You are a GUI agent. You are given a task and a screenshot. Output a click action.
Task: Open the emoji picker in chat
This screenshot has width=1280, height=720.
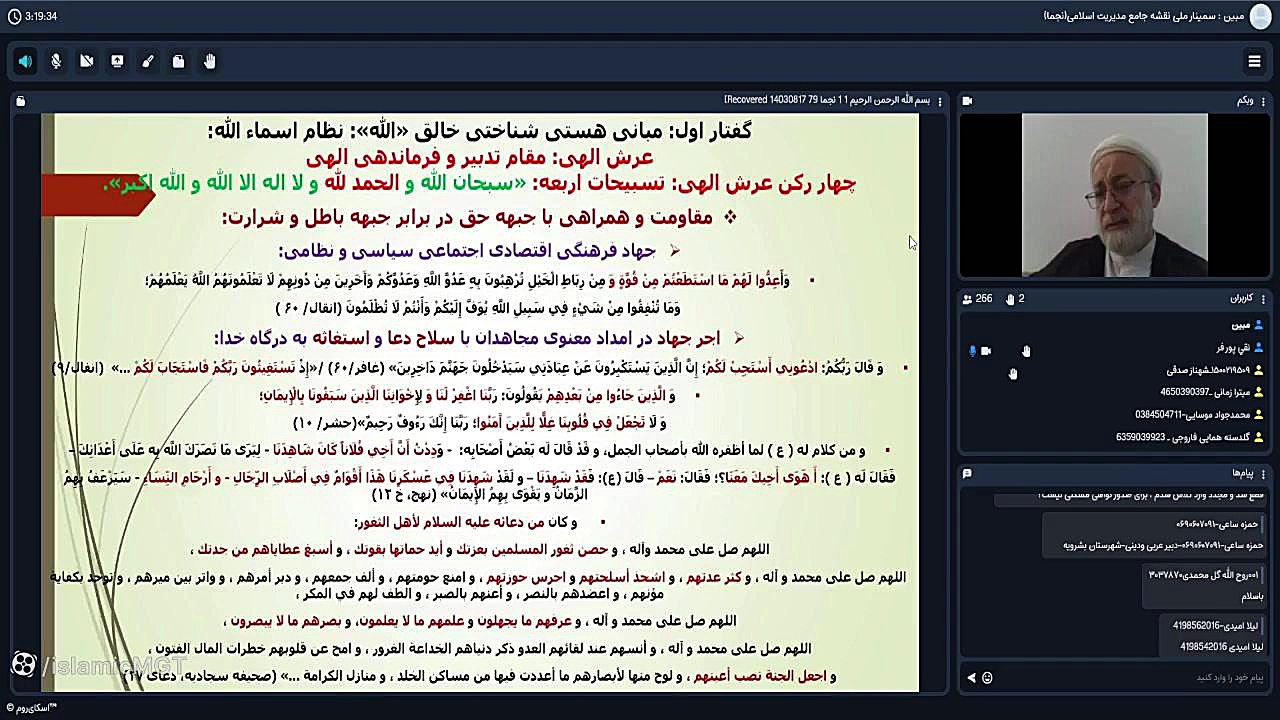(x=987, y=678)
